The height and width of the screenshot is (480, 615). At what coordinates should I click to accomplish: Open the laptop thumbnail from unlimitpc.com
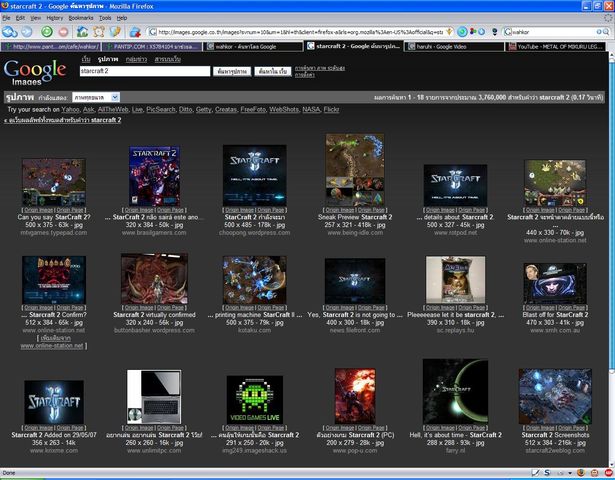coord(154,397)
